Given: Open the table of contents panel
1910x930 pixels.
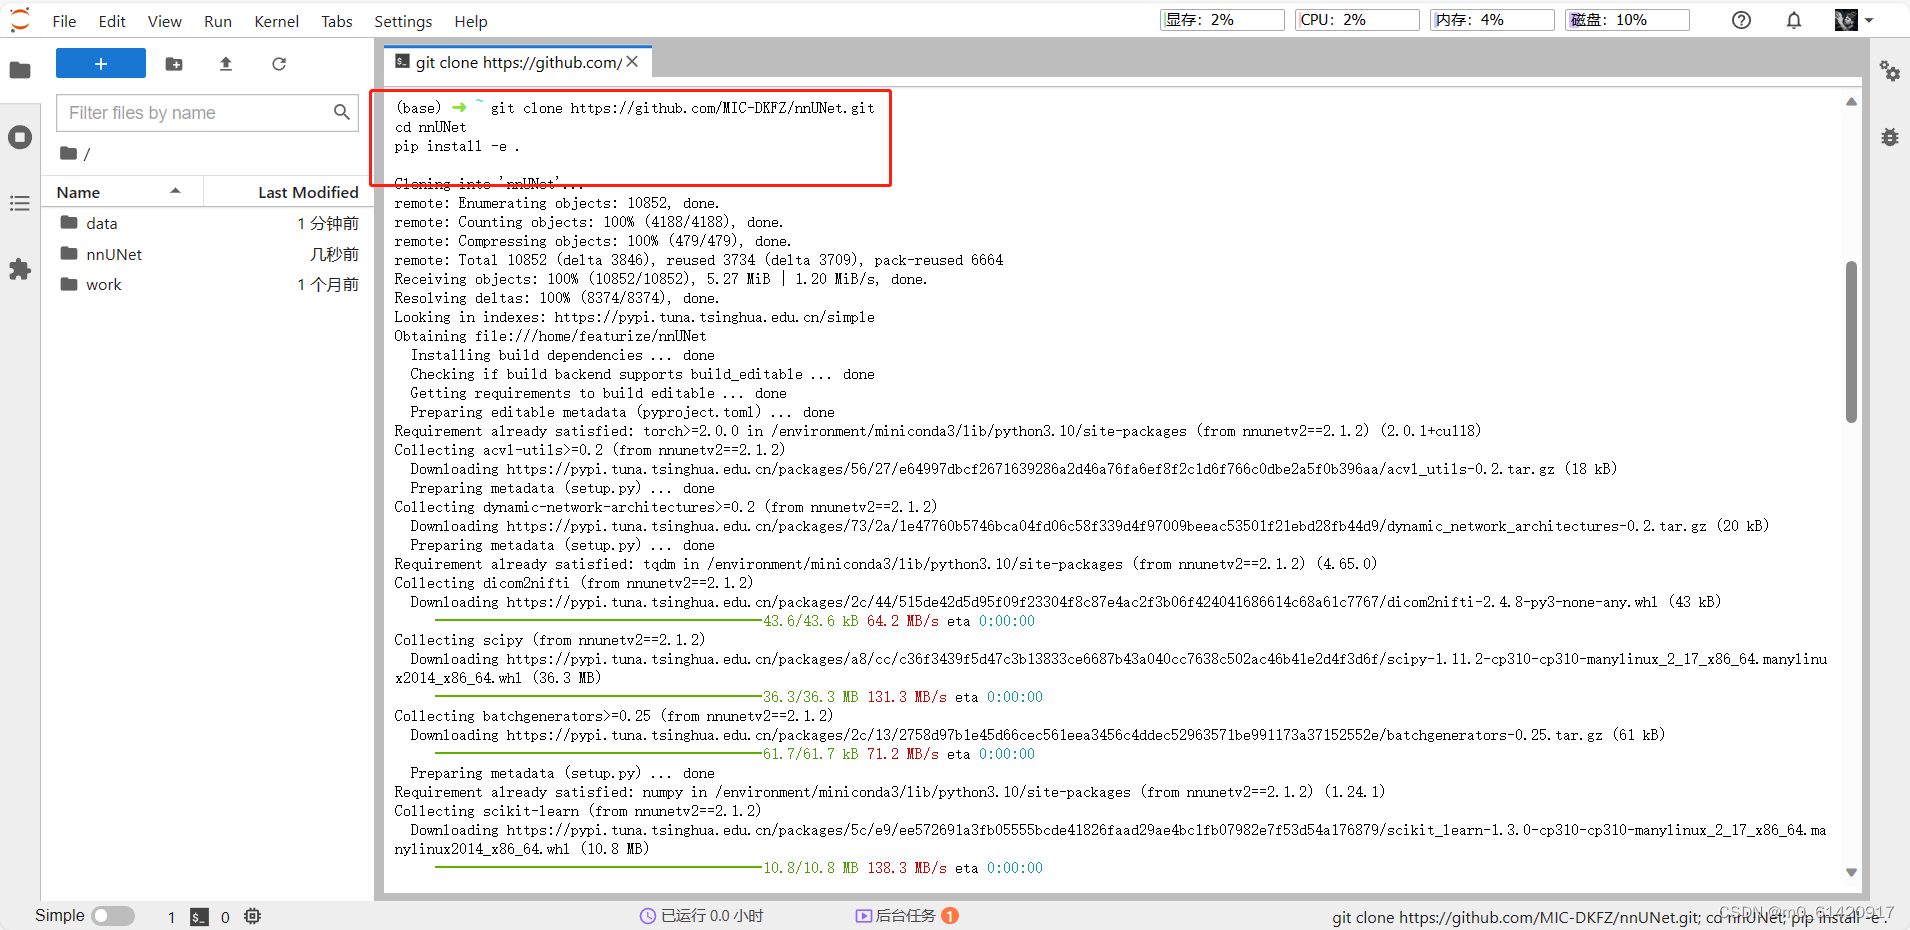Looking at the screenshot, I should pos(20,203).
